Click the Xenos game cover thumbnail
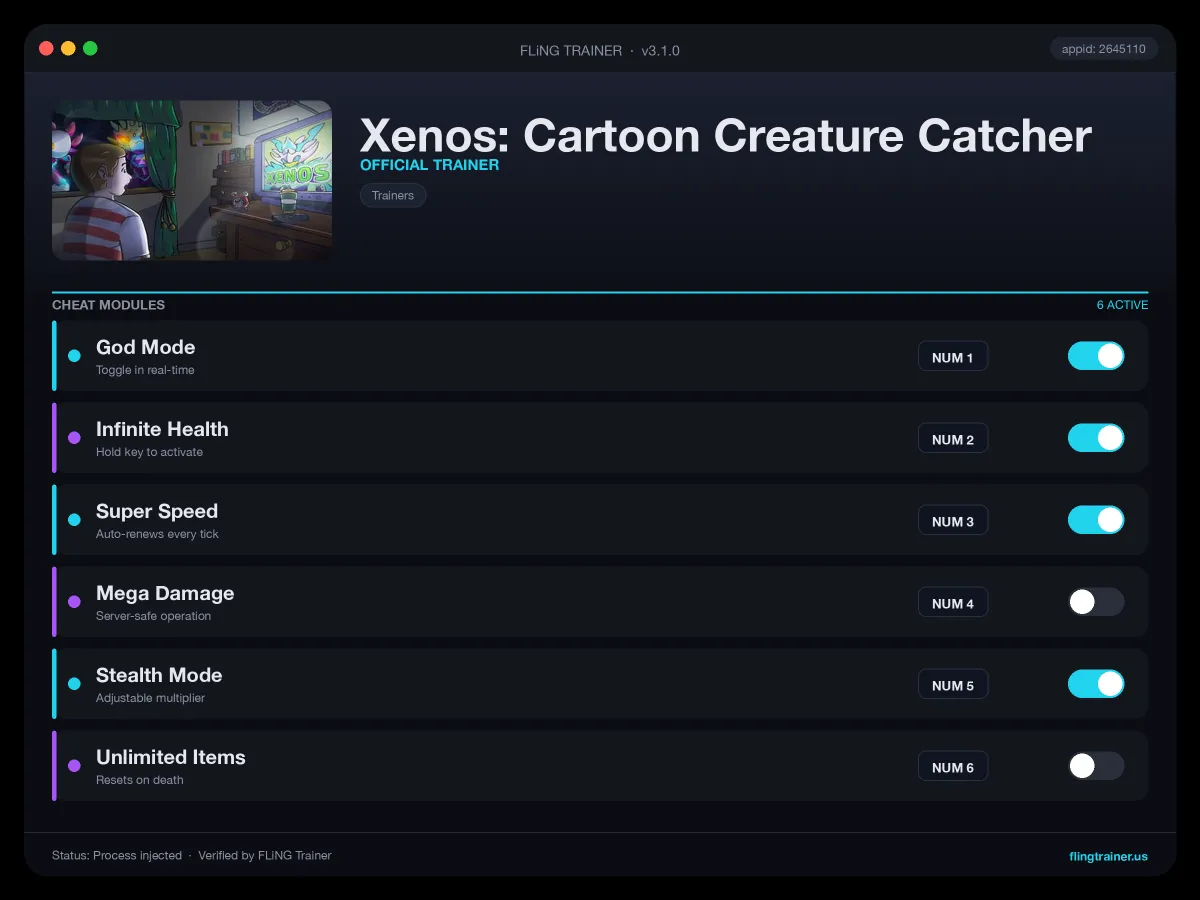 [192, 180]
